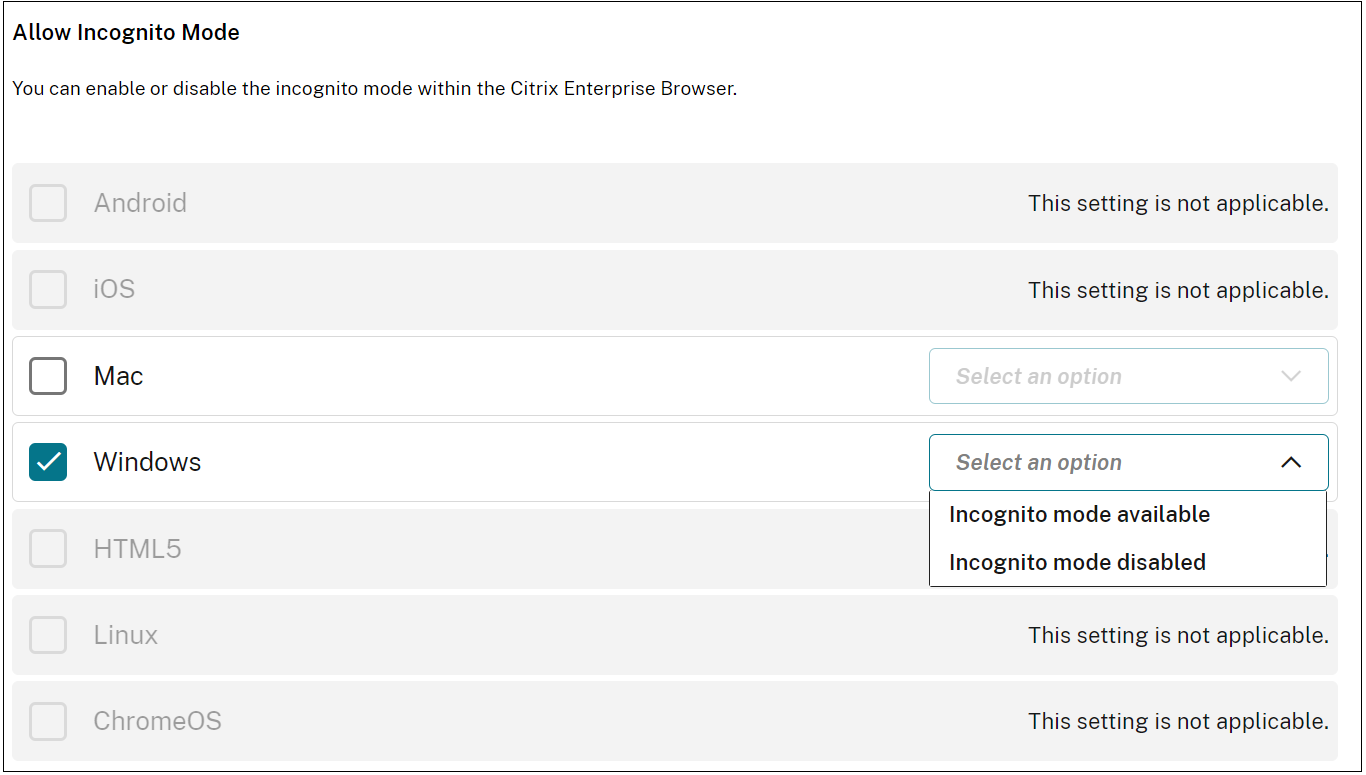Click the ChromeOS checkbox
1366x775 pixels.
tap(48, 721)
